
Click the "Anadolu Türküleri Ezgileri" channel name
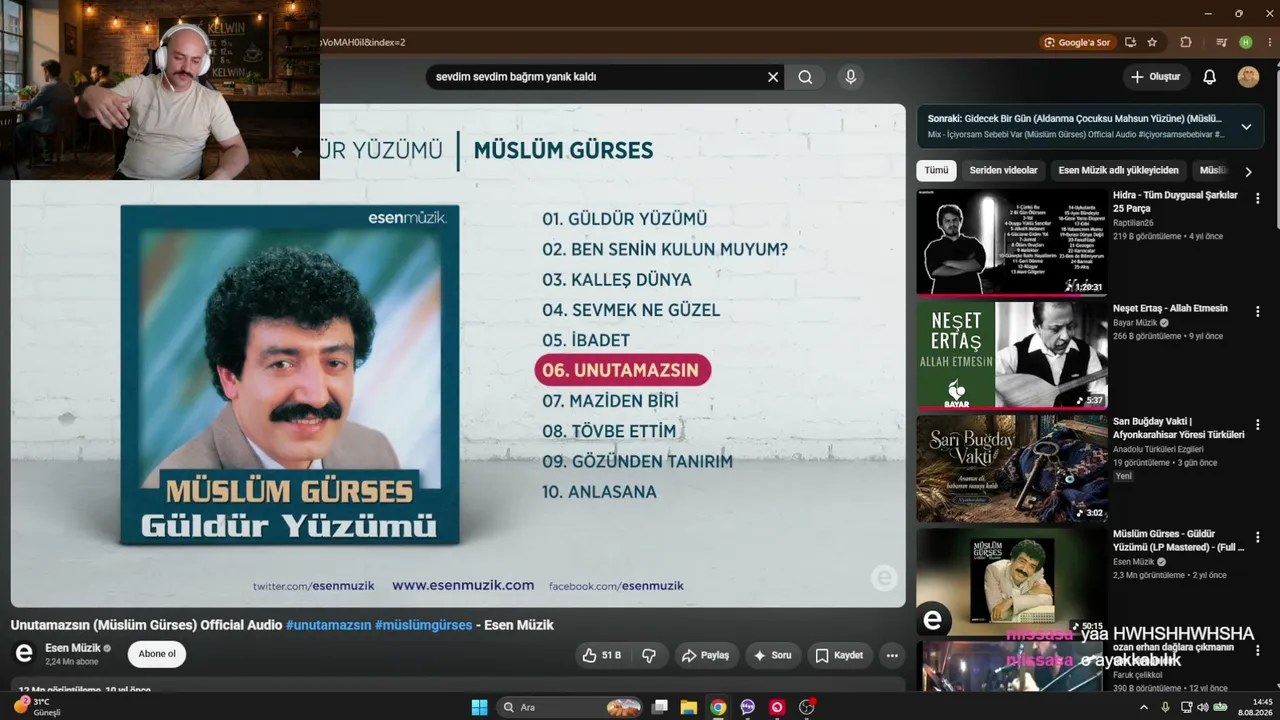pyautogui.click(x=1158, y=449)
